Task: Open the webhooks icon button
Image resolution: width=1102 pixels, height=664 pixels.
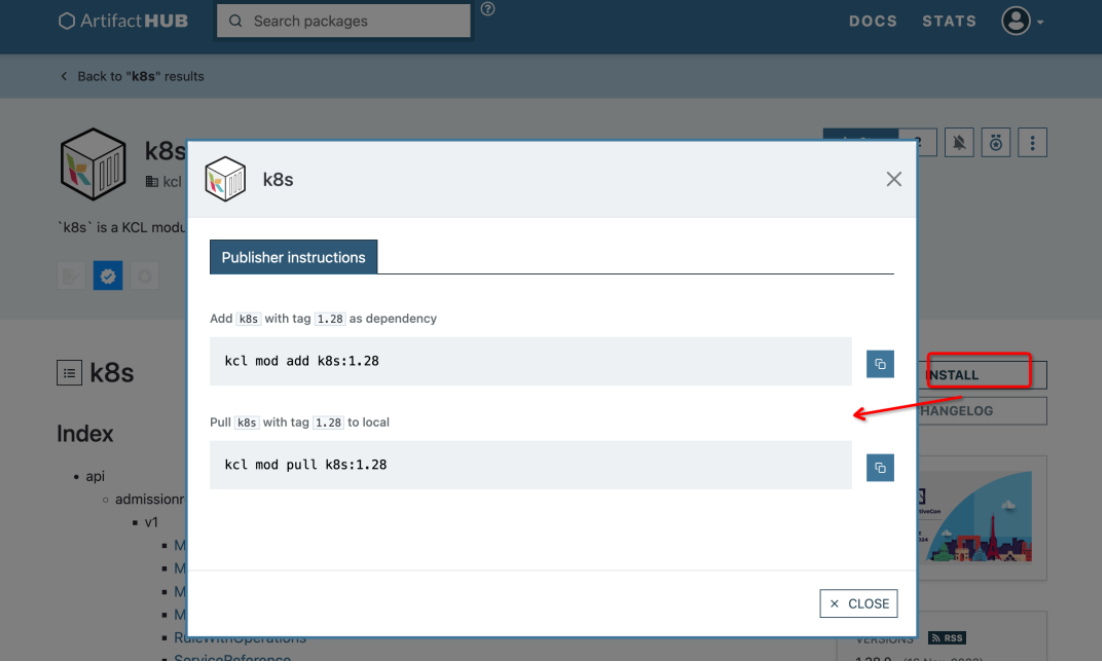Action: 995,143
